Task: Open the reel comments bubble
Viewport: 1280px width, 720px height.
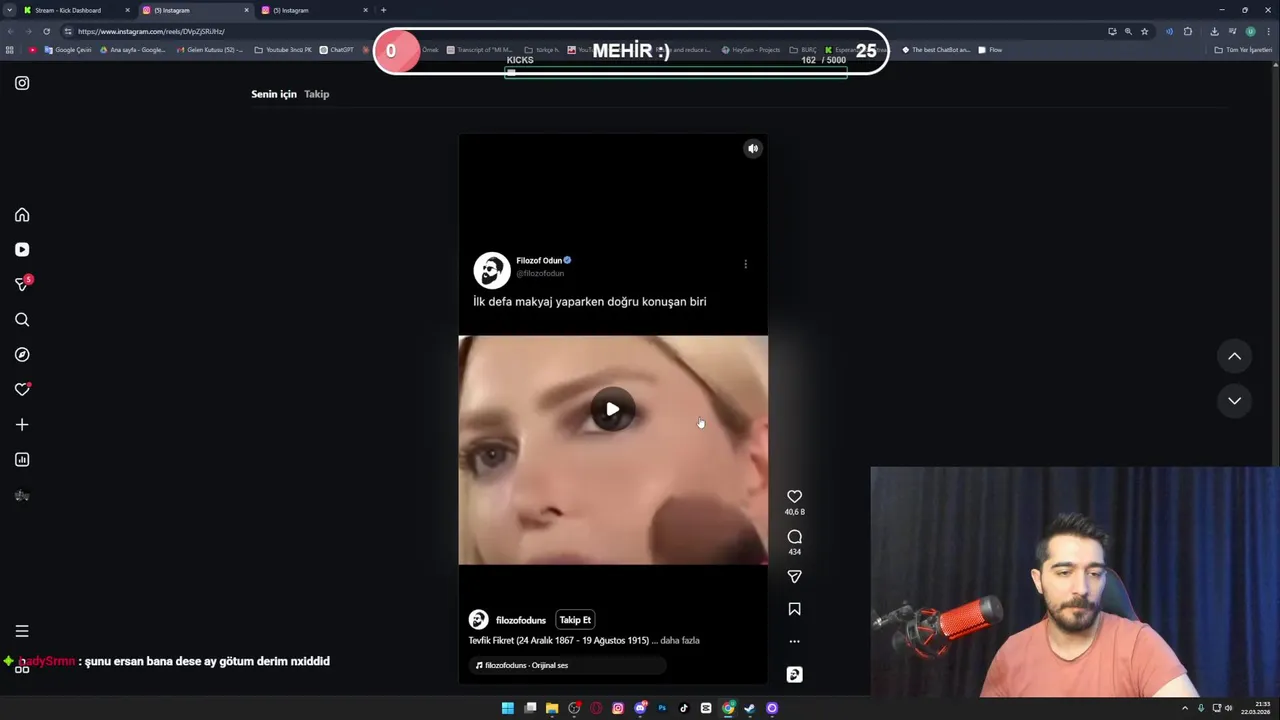Action: tap(794, 537)
